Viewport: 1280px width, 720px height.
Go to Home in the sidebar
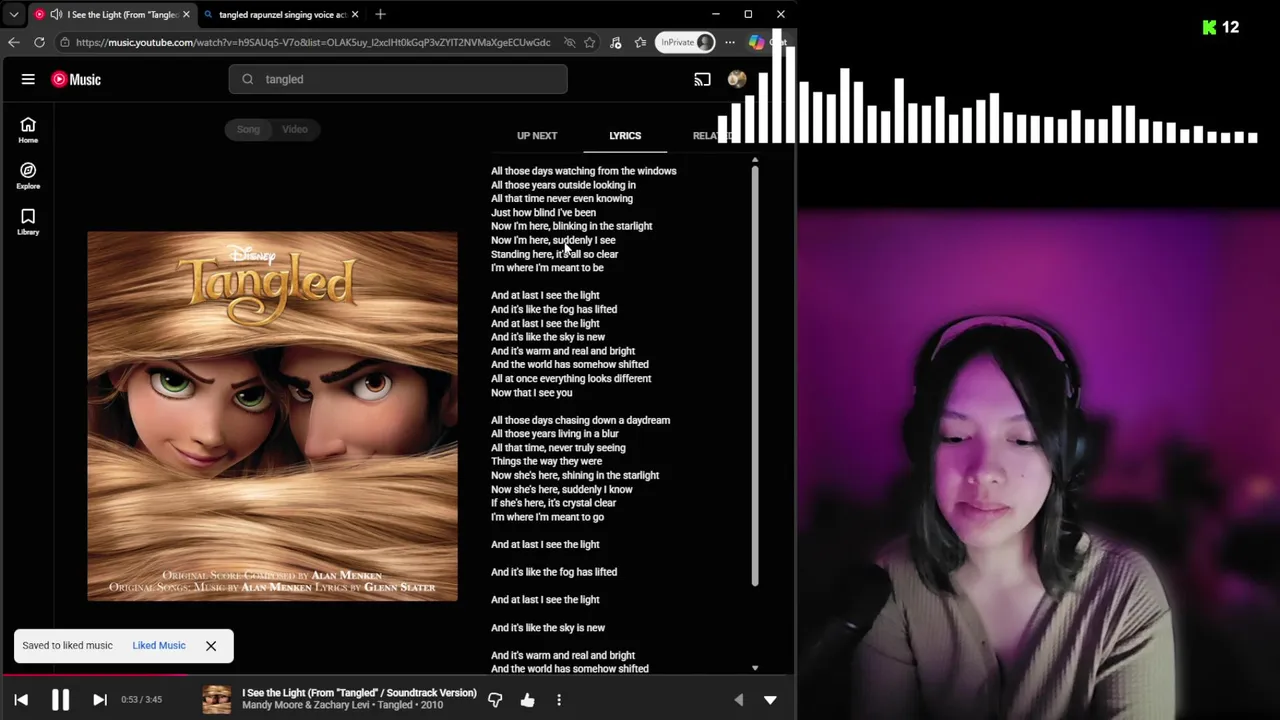tap(28, 130)
